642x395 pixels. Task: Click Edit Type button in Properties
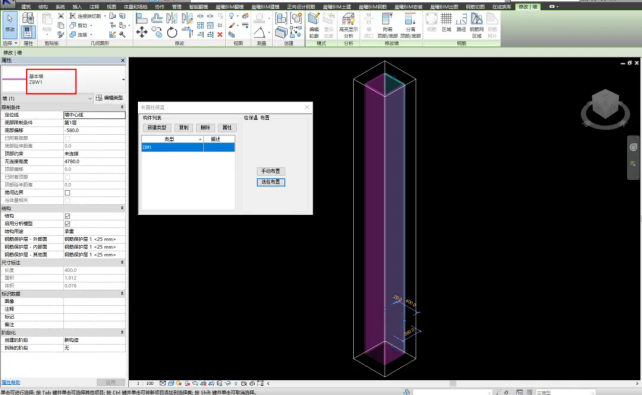point(109,98)
